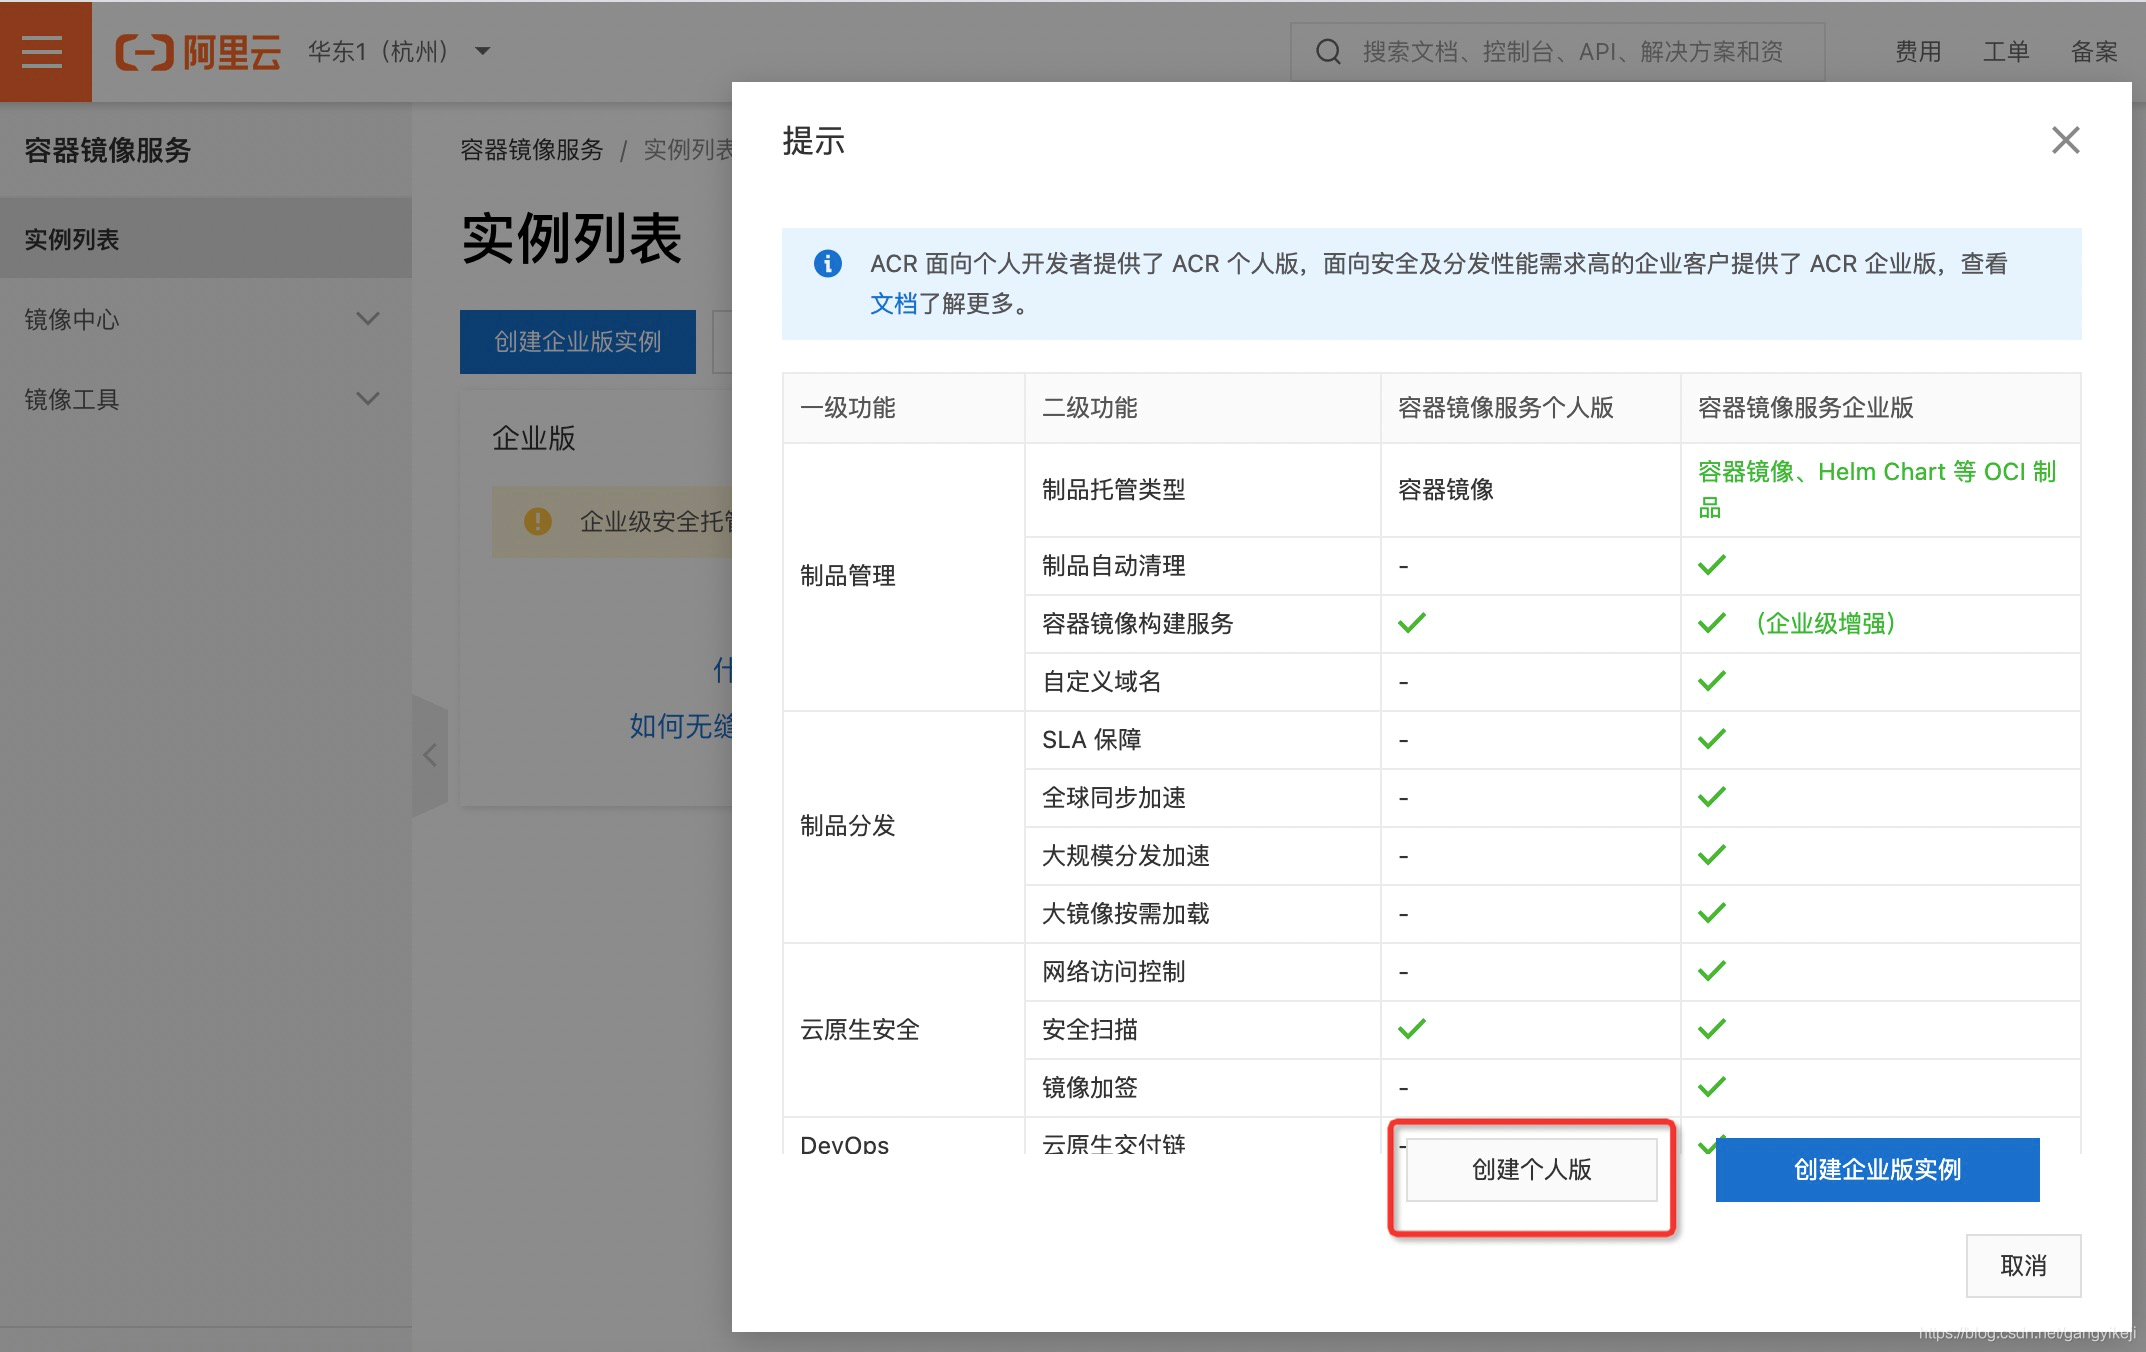The width and height of the screenshot is (2146, 1352).
Task: Click the 创建个人版 button
Action: click(x=1531, y=1169)
